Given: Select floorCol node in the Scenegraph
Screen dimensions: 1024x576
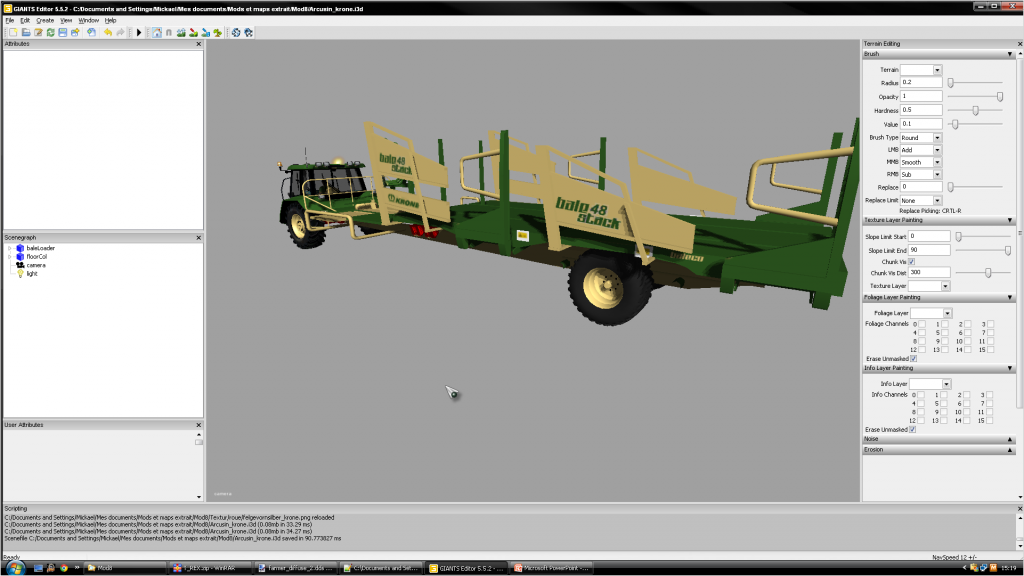Looking at the screenshot, I should pyautogui.click(x=37, y=257).
